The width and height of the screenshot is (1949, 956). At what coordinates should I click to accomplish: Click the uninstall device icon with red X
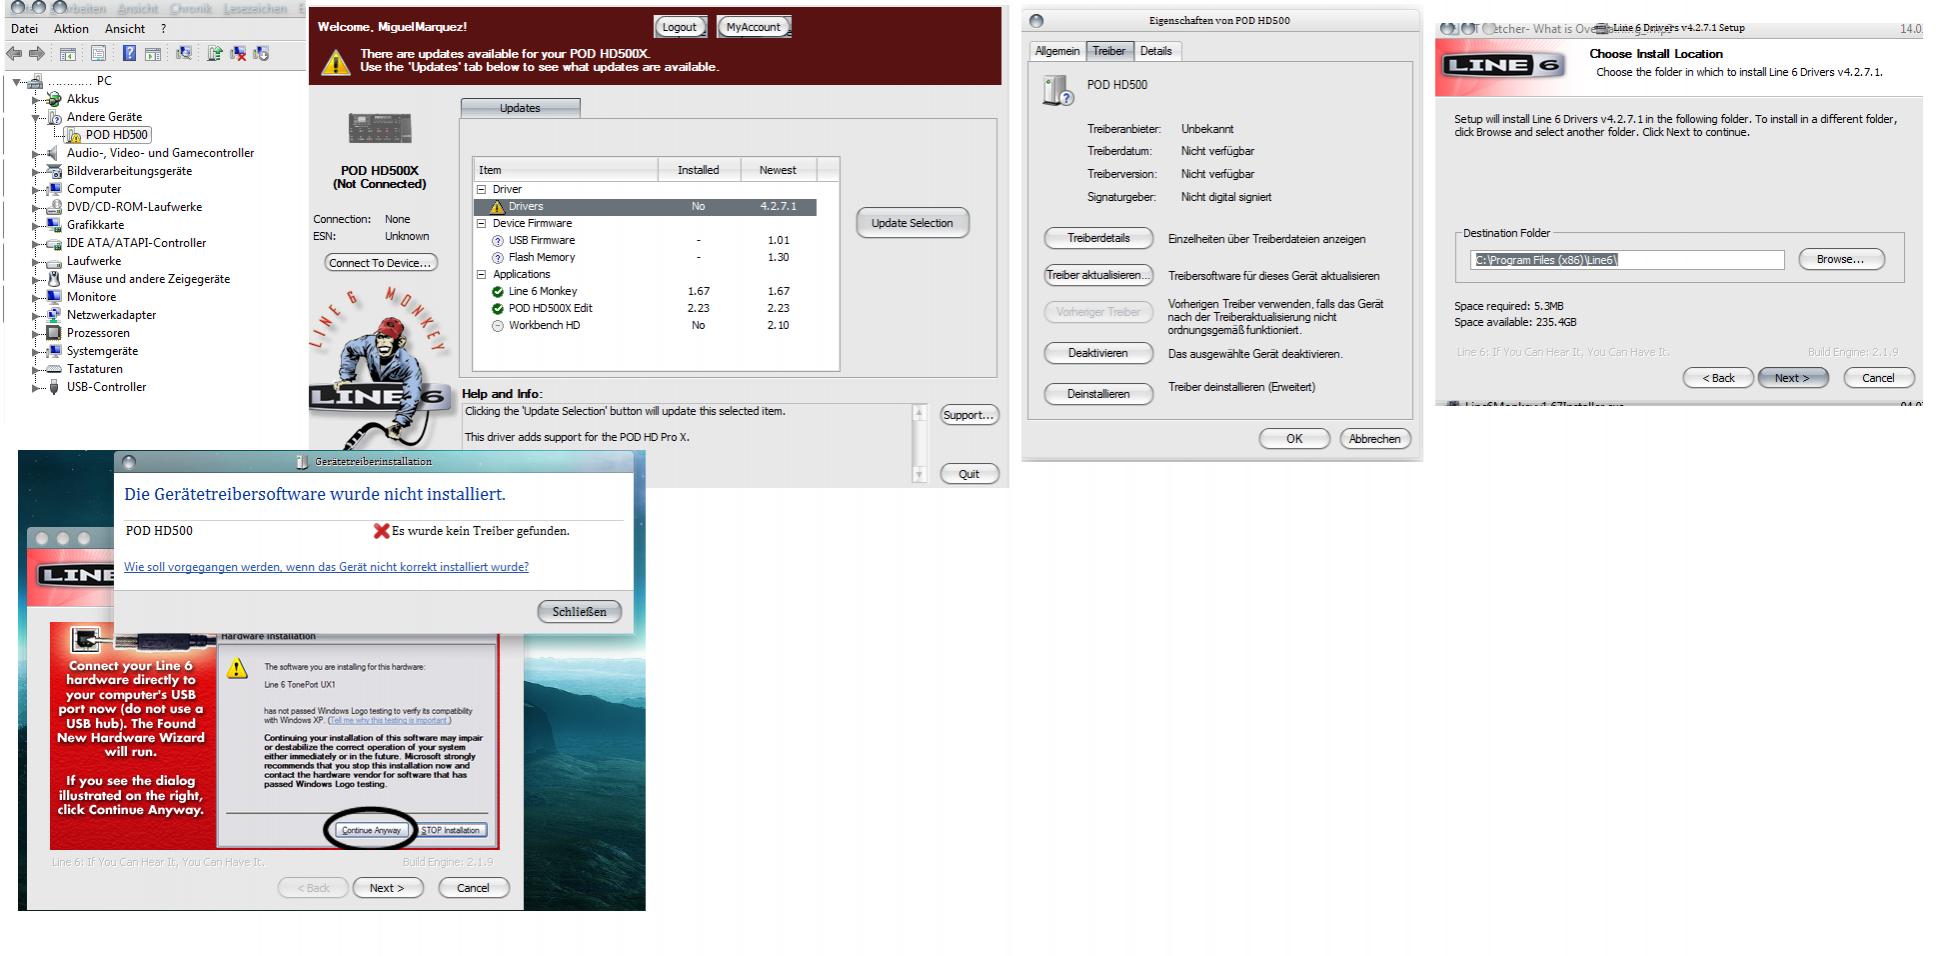pyautogui.click(x=238, y=54)
